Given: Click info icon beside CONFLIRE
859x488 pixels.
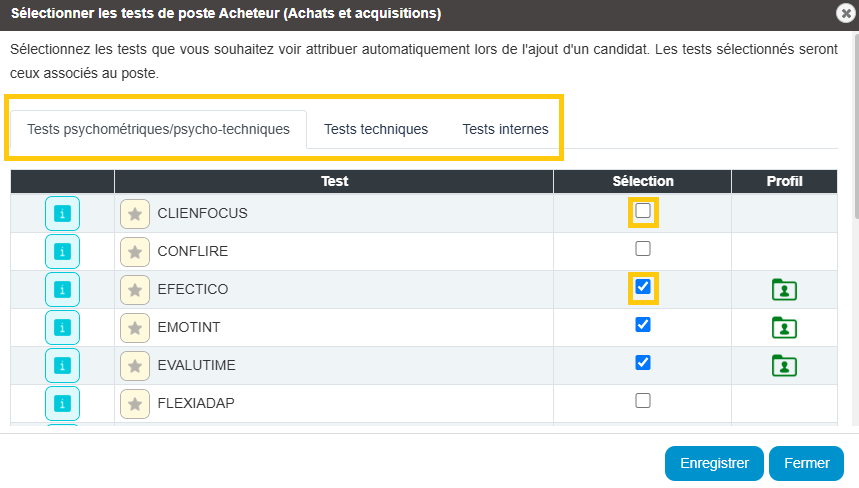Looking at the screenshot, I should 62,251.
